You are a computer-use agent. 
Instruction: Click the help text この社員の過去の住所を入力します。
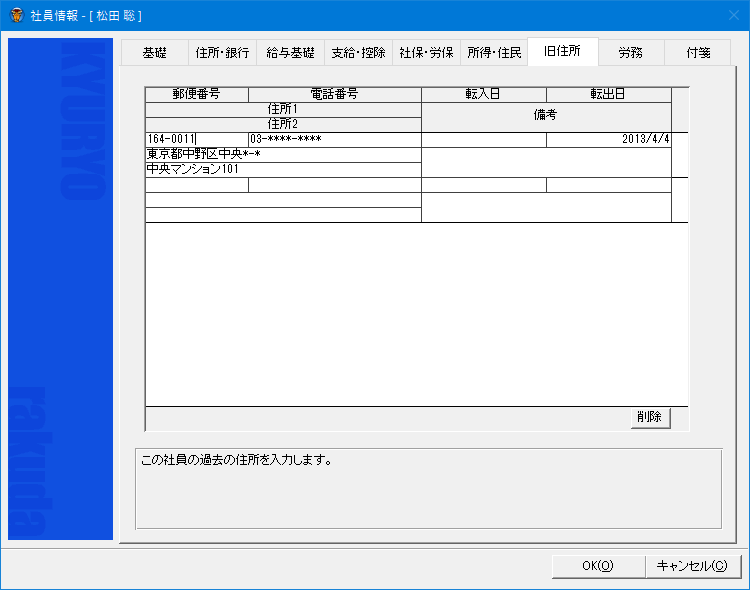tap(236, 460)
